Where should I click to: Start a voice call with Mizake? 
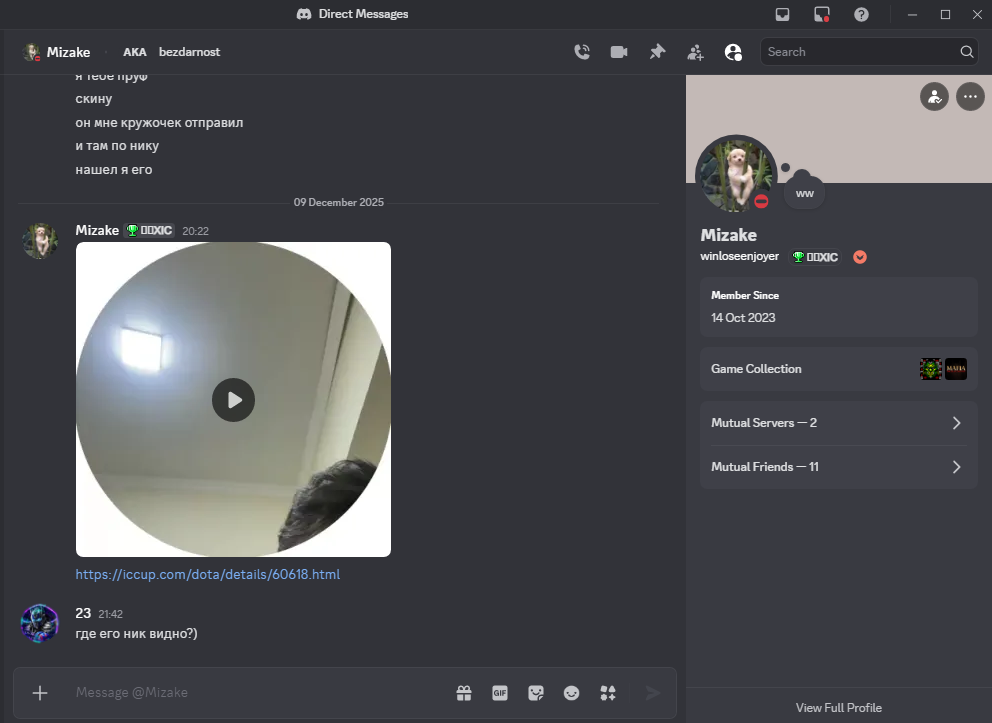[582, 52]
